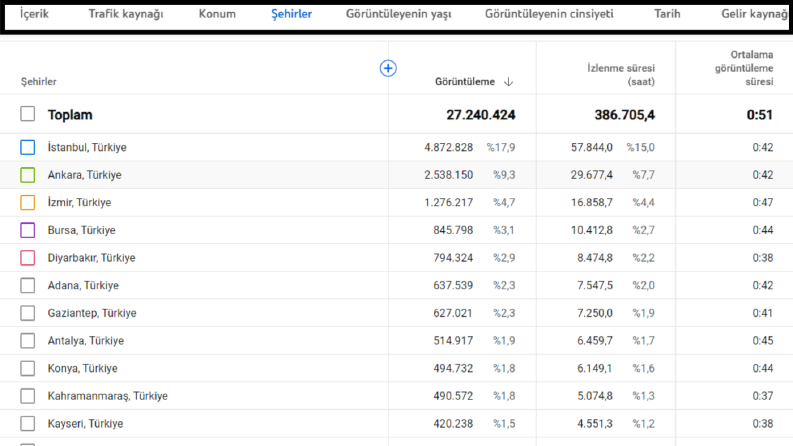Open Bursa, Türkiye row label
This screenshot has height=446, width=793.
[x=81, y=230]
